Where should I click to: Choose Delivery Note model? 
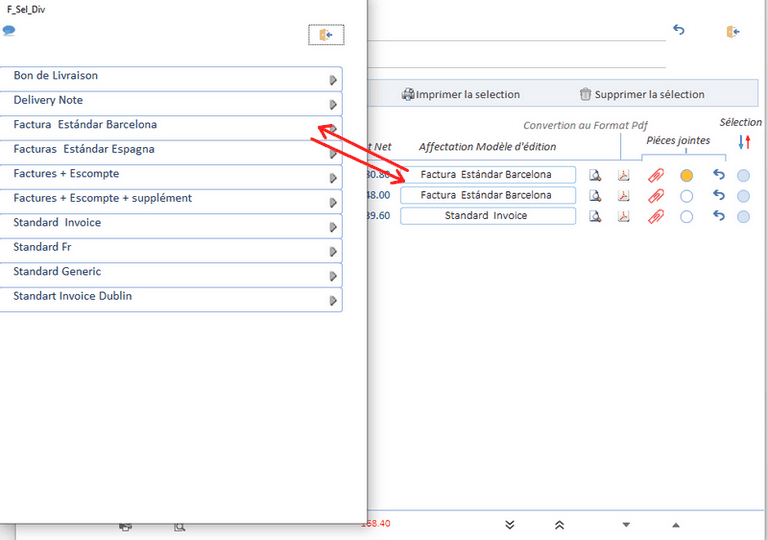170,103
